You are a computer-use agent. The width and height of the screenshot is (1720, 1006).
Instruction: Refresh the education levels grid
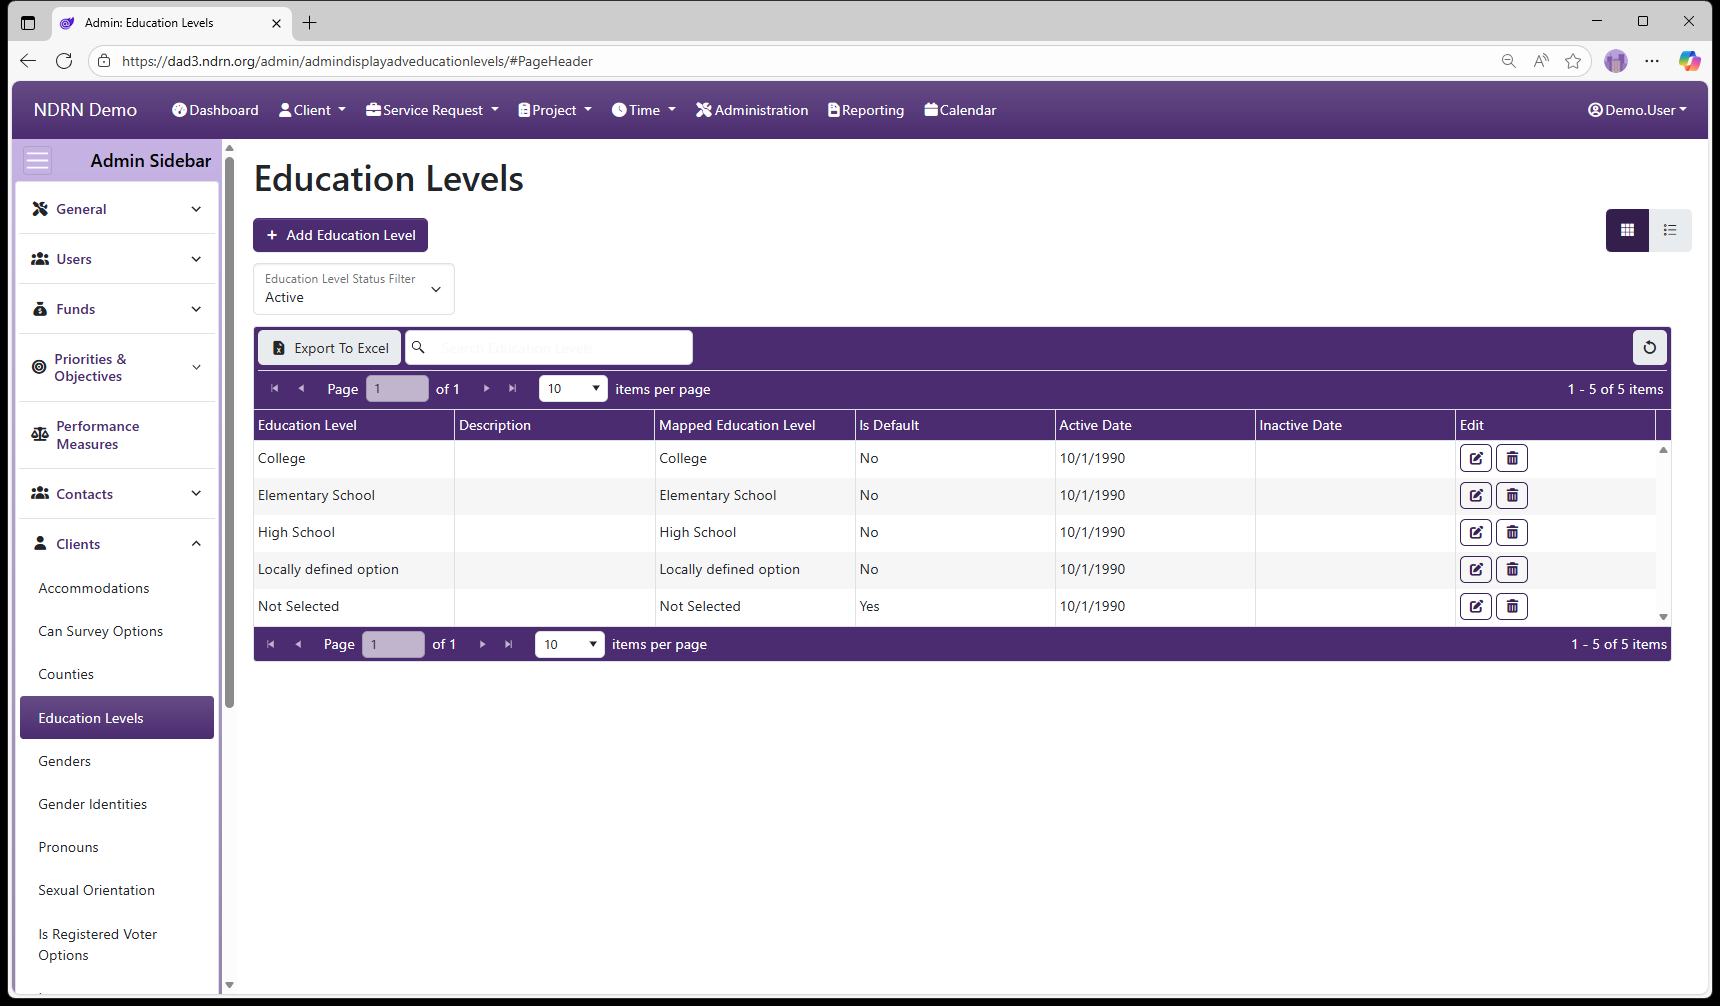[x=1650, y=348]
